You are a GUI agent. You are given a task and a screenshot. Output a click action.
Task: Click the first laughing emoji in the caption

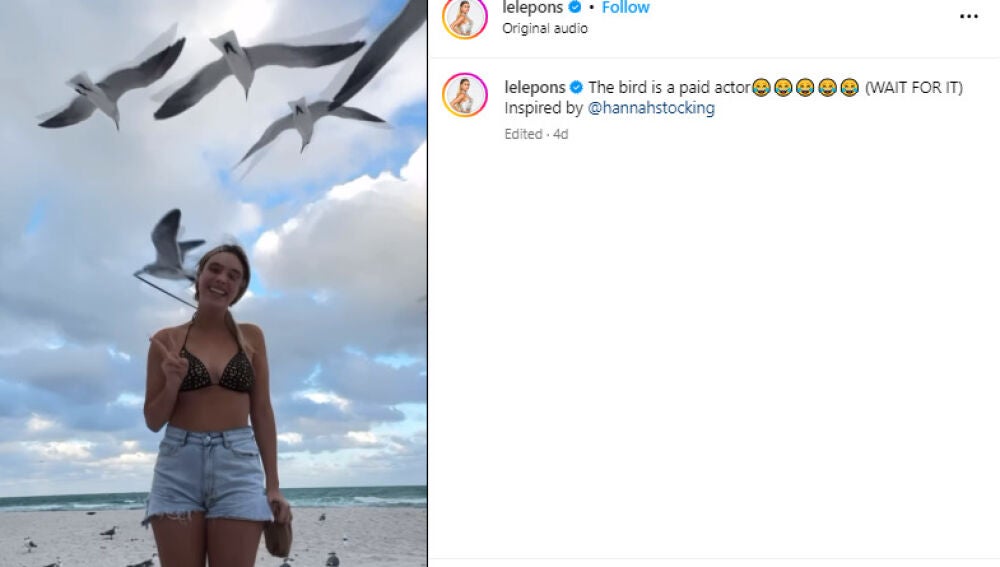point(761,88)
